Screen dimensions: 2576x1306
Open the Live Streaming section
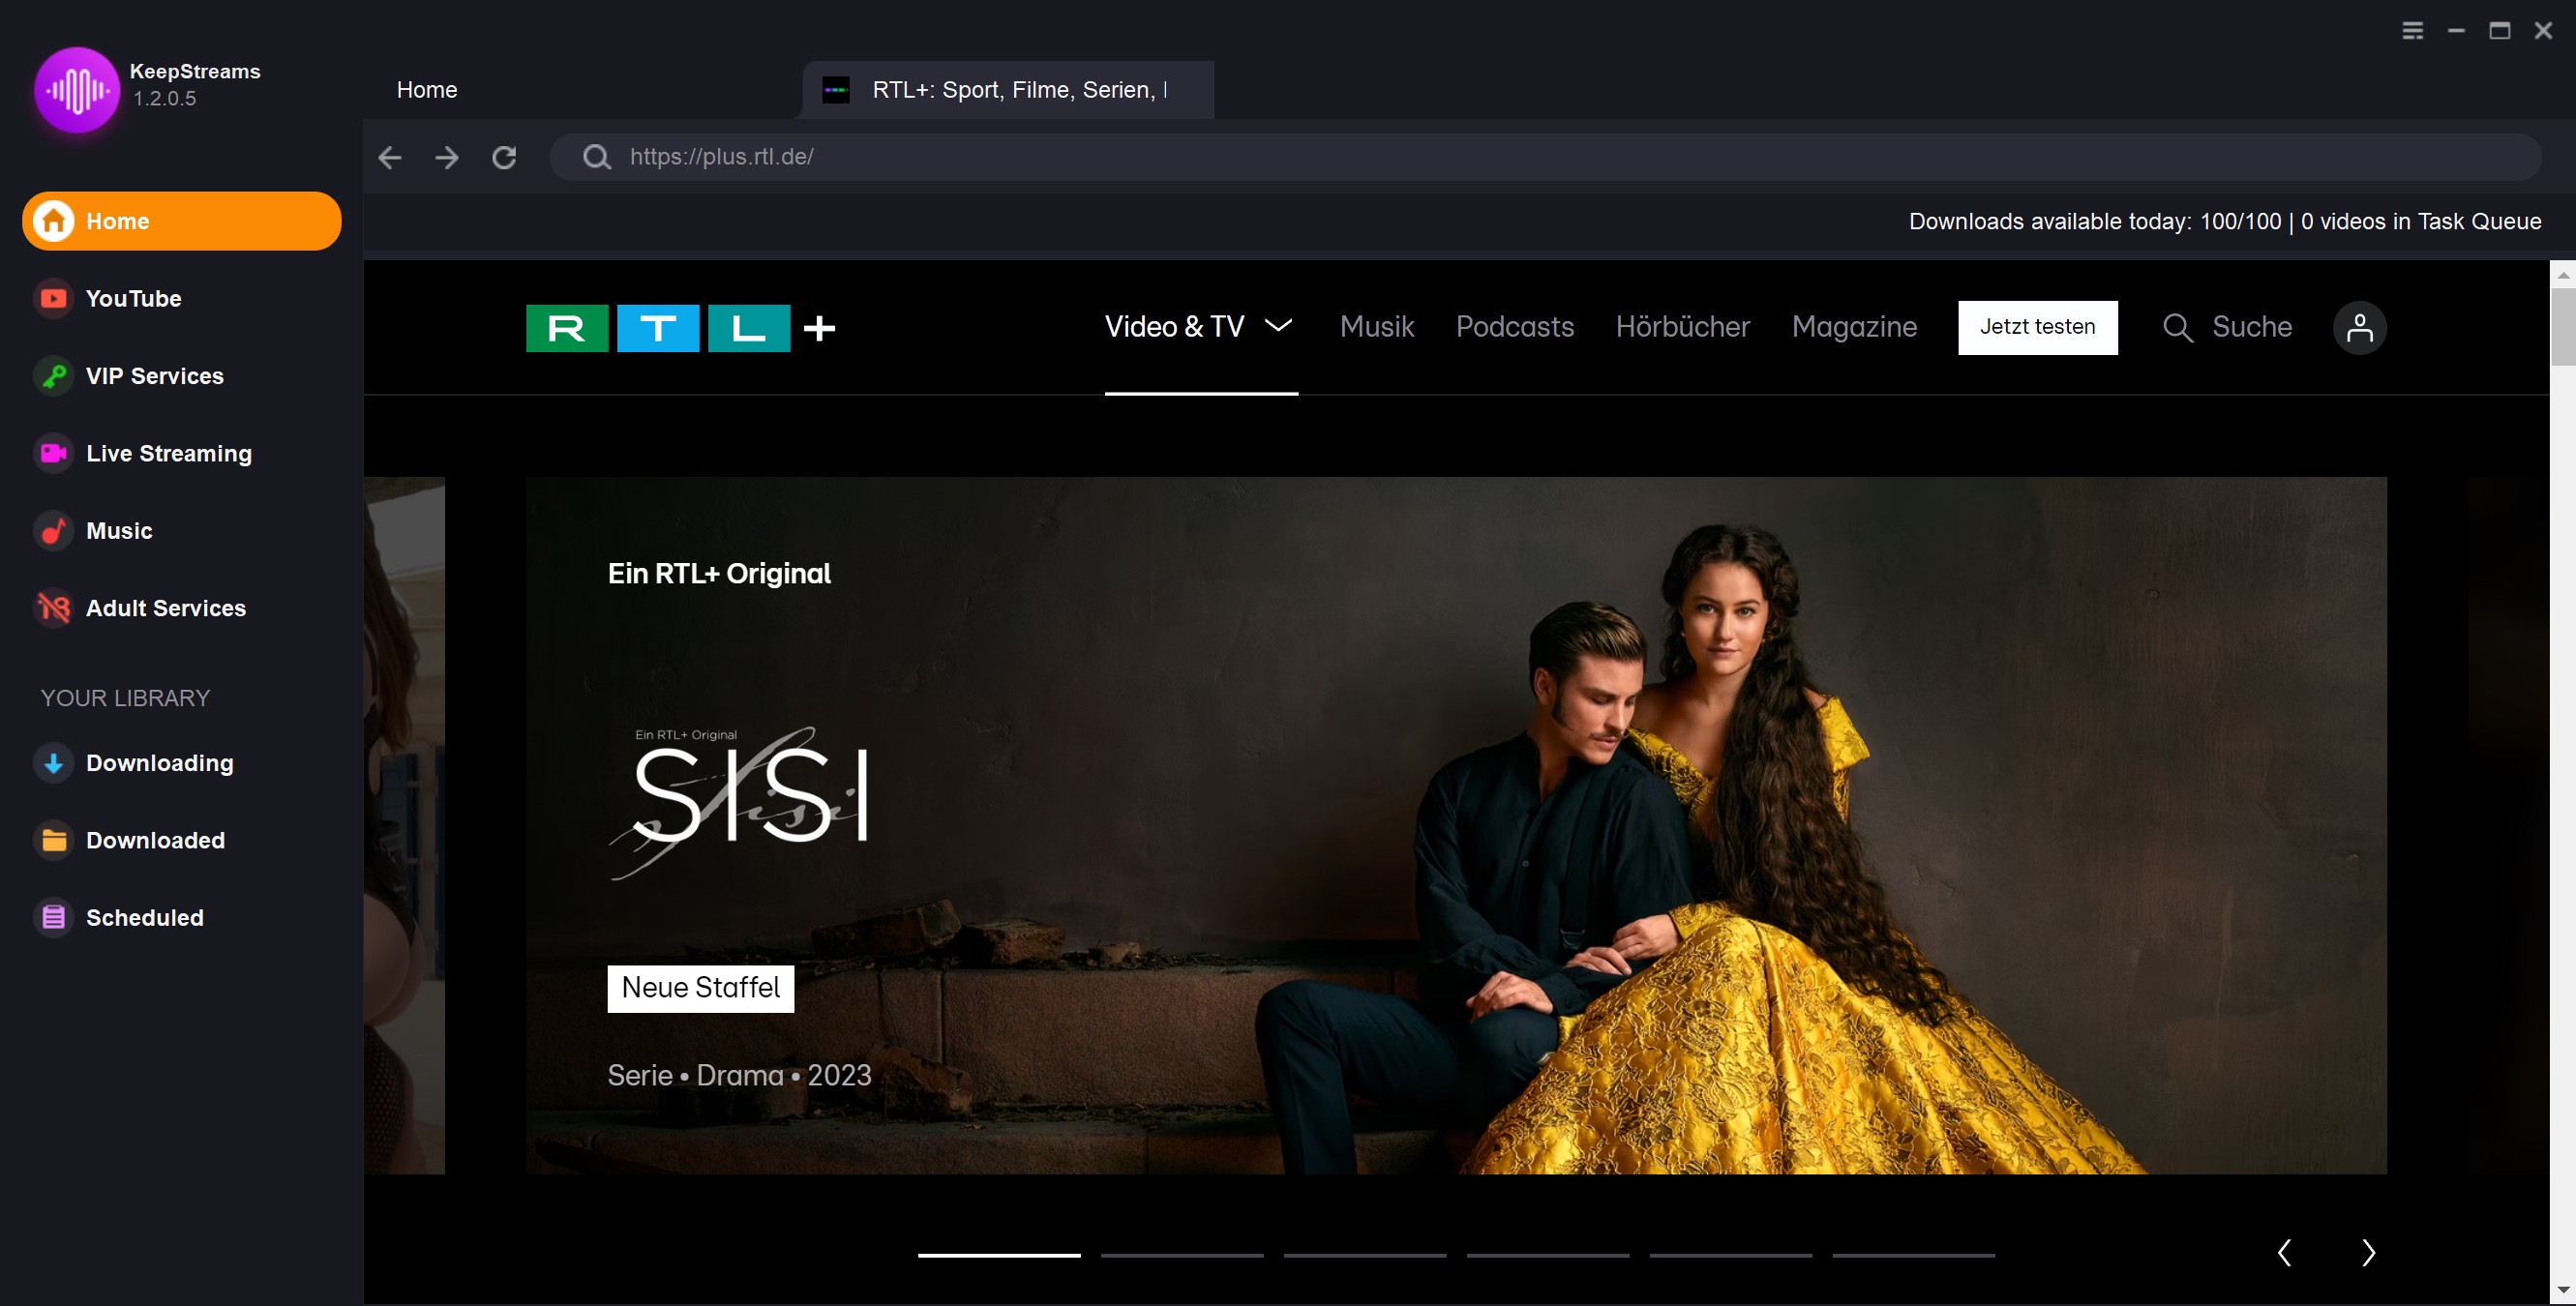point(168,453)
